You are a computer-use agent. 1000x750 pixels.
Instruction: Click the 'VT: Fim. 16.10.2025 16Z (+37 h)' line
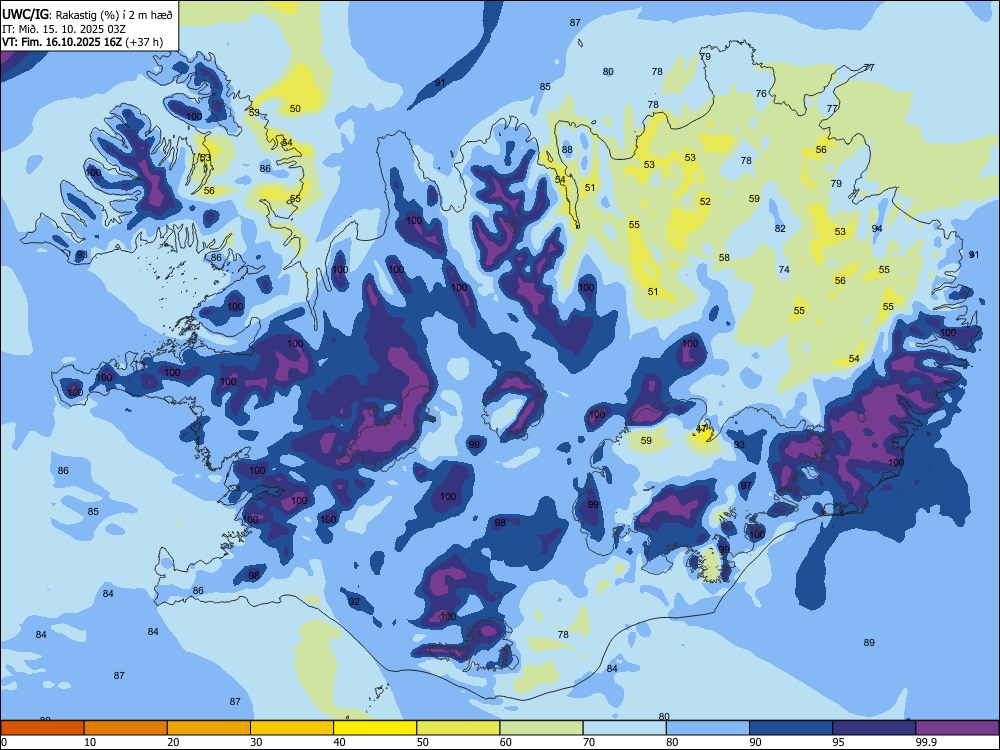pyautogui.click(x=82, y=42)
